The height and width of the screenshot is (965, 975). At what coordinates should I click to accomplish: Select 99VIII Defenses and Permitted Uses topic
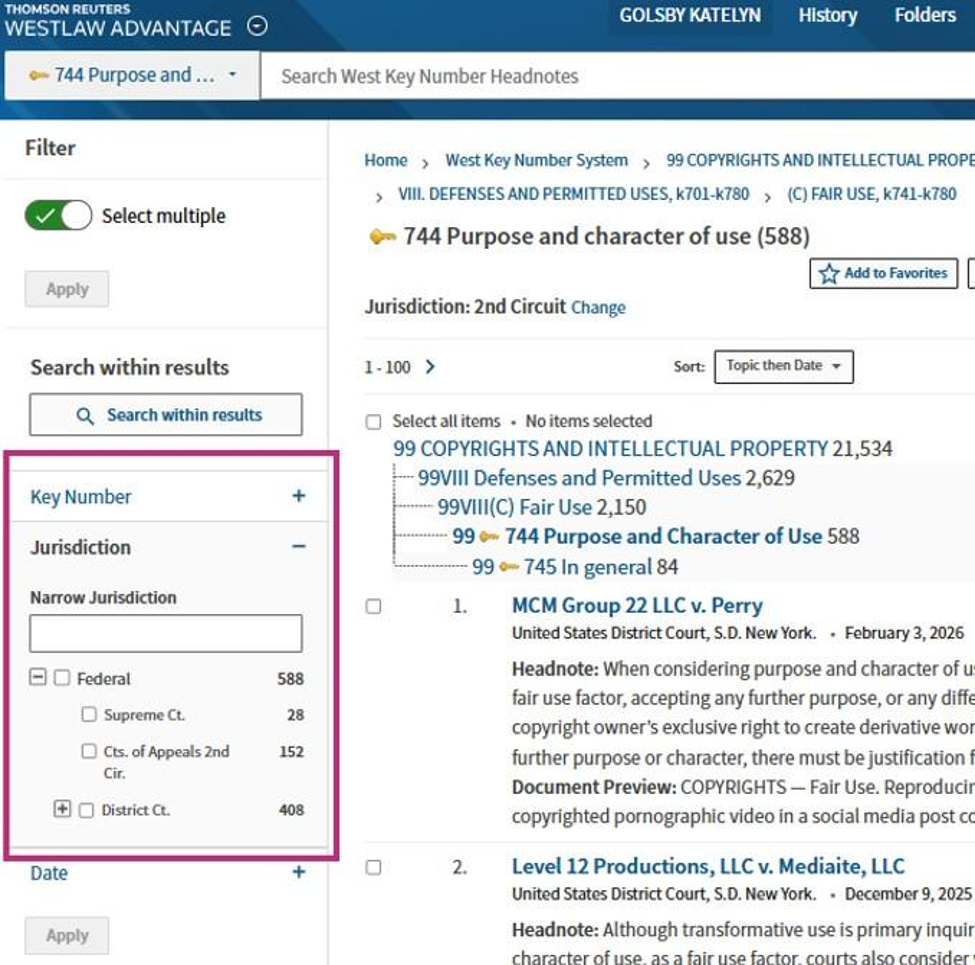click(580, 478)
